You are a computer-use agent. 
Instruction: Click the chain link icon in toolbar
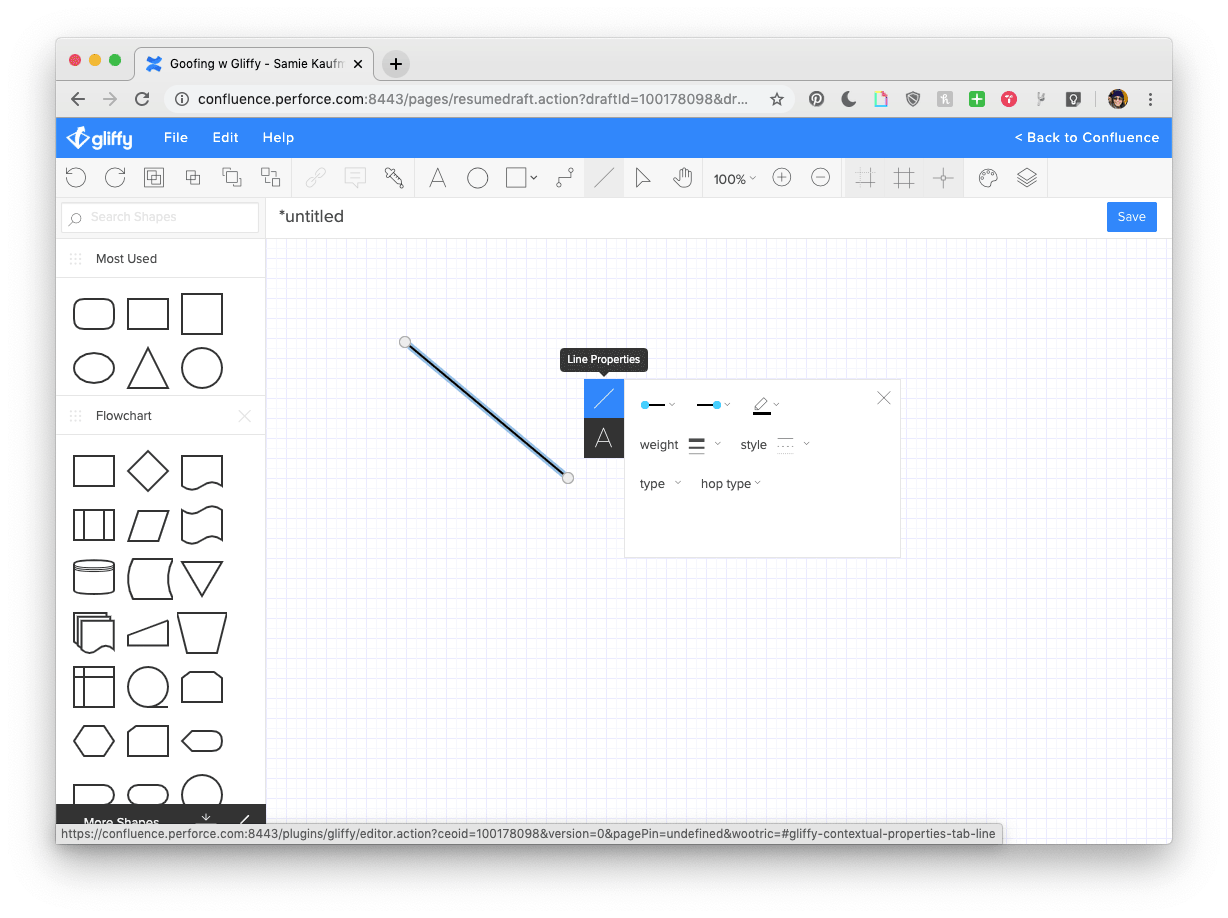316,178
